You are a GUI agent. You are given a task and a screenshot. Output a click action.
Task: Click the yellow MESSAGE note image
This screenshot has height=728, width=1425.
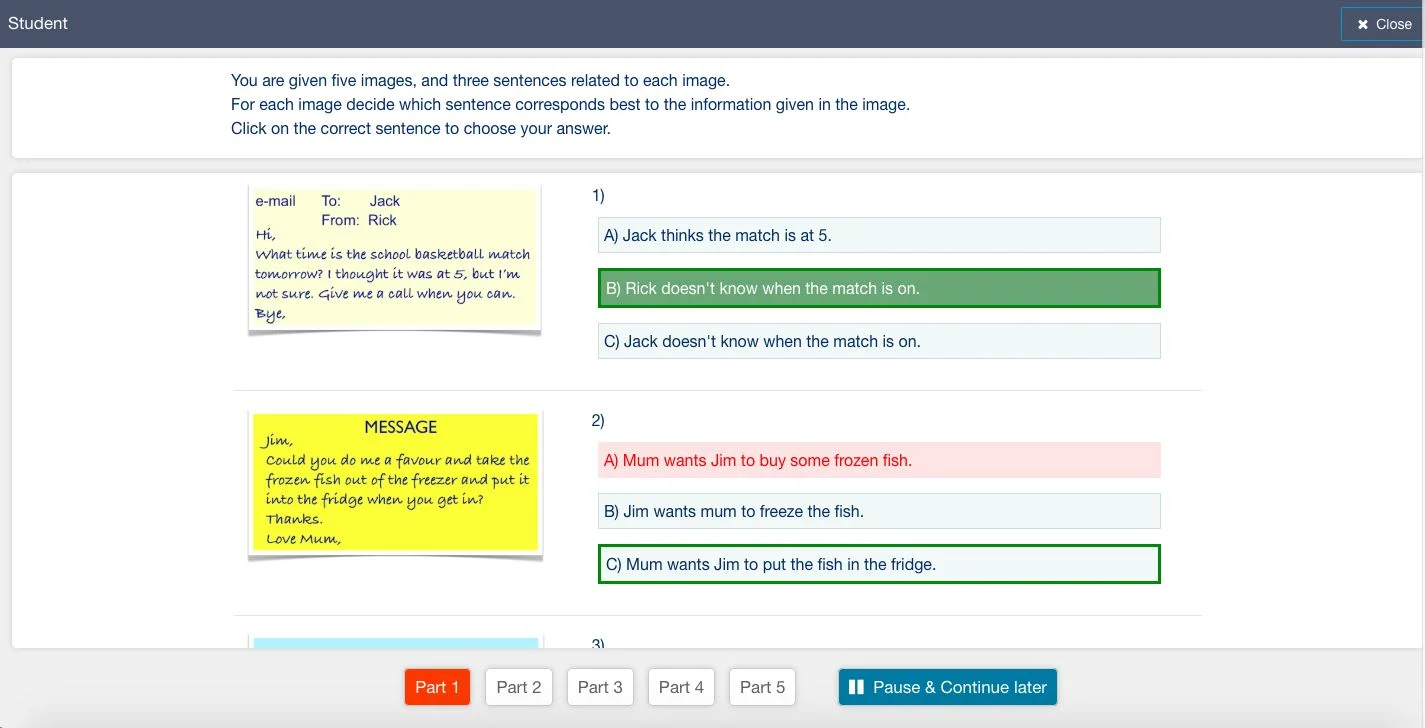point(395,483)
